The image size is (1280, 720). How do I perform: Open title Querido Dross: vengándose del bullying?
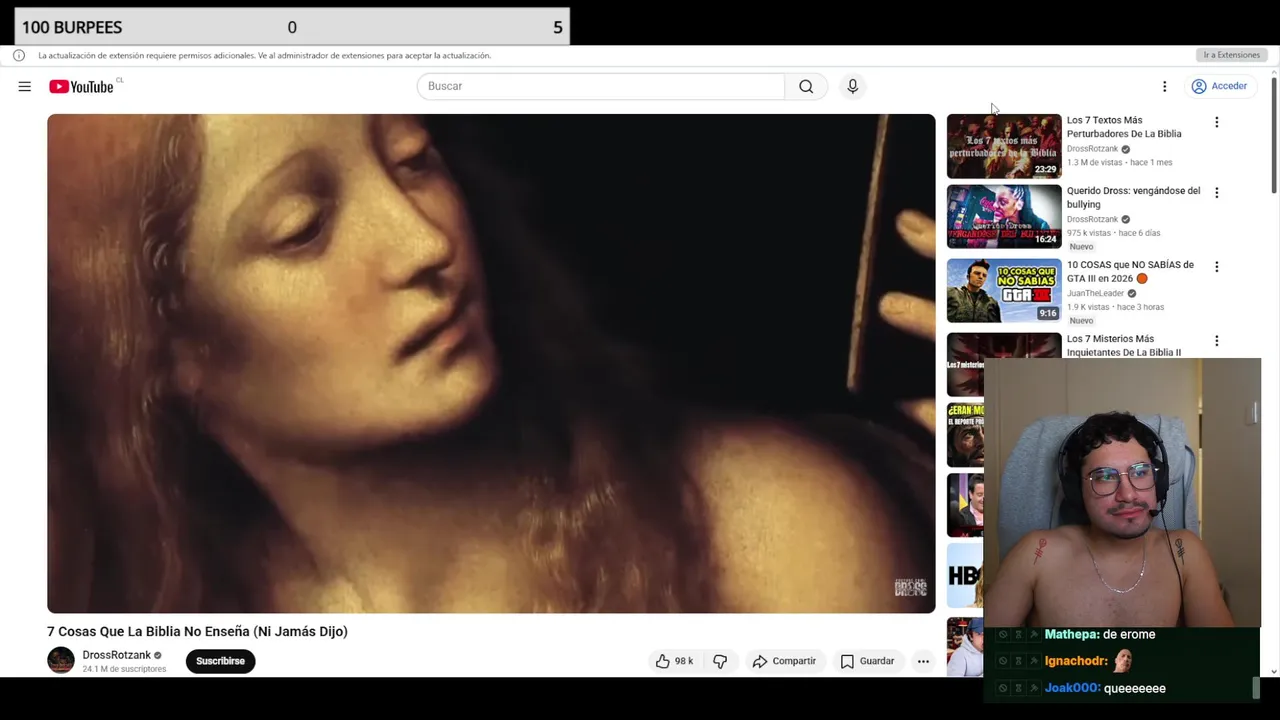click(1133, 197)
